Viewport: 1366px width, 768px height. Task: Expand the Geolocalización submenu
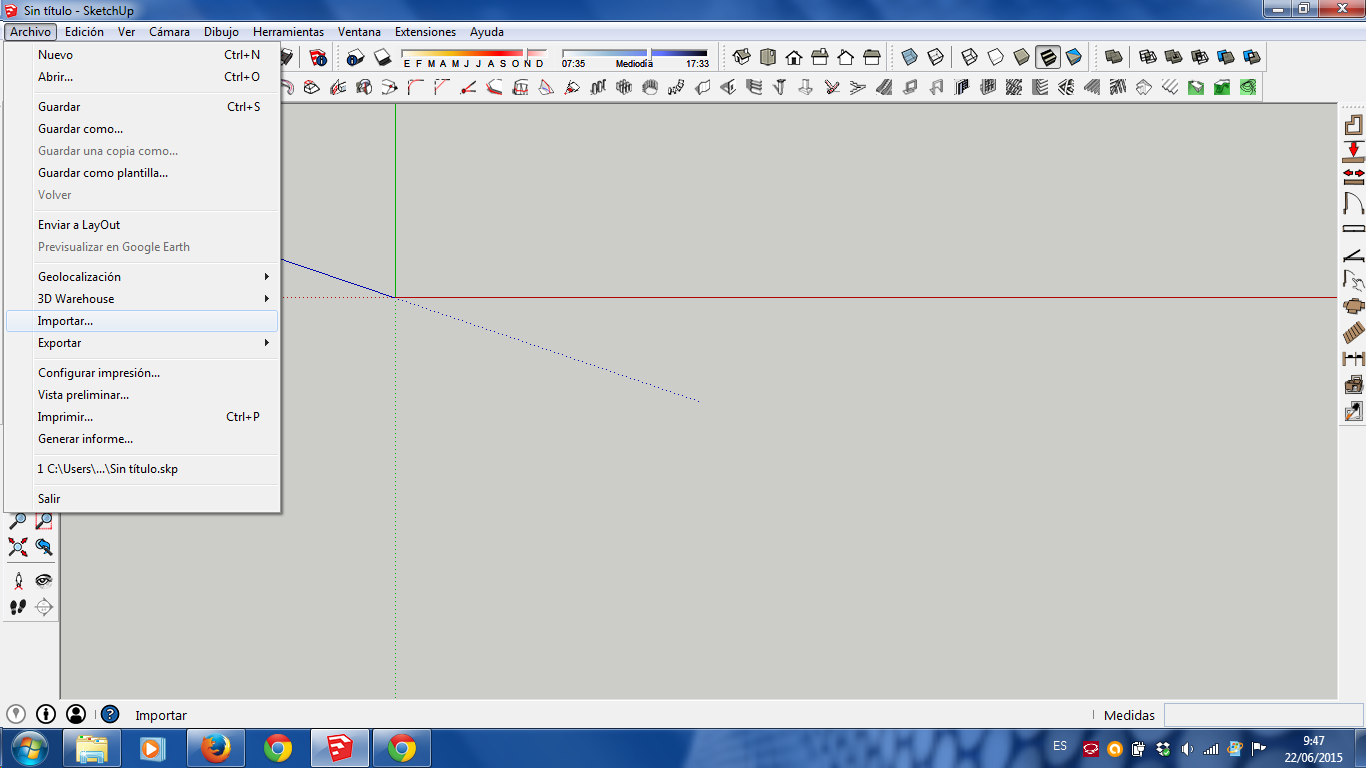click(142, 277)
